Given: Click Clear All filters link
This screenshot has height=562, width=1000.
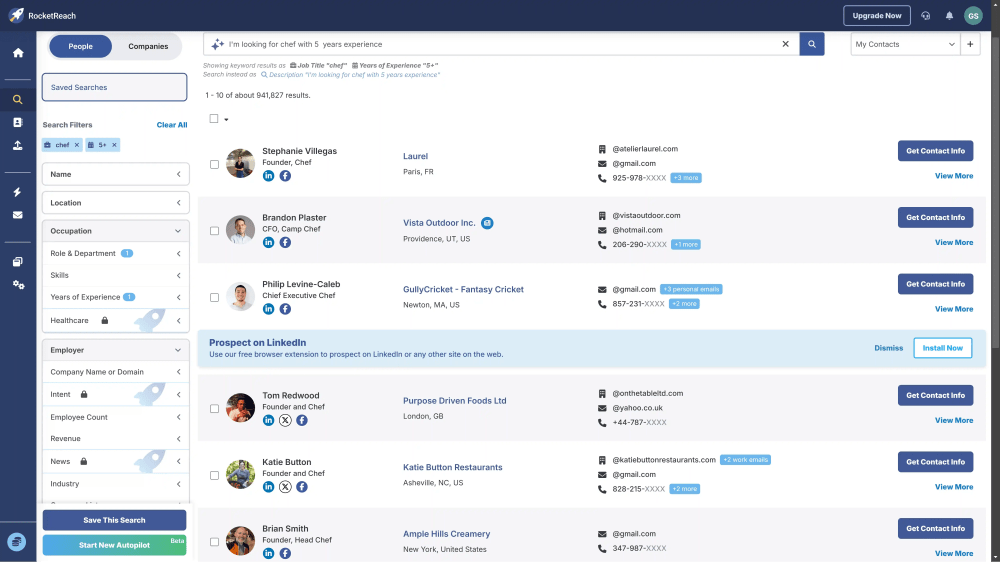Looking at the screenshot, I should coord(172,125).
